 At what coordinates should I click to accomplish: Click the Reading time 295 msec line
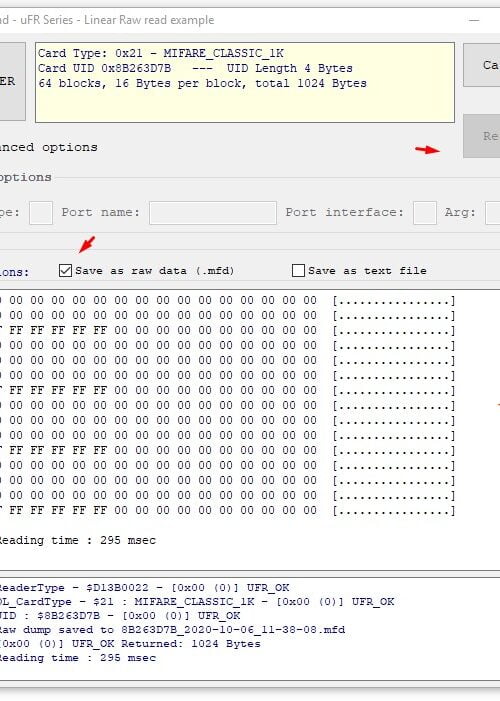pos(77,540)
